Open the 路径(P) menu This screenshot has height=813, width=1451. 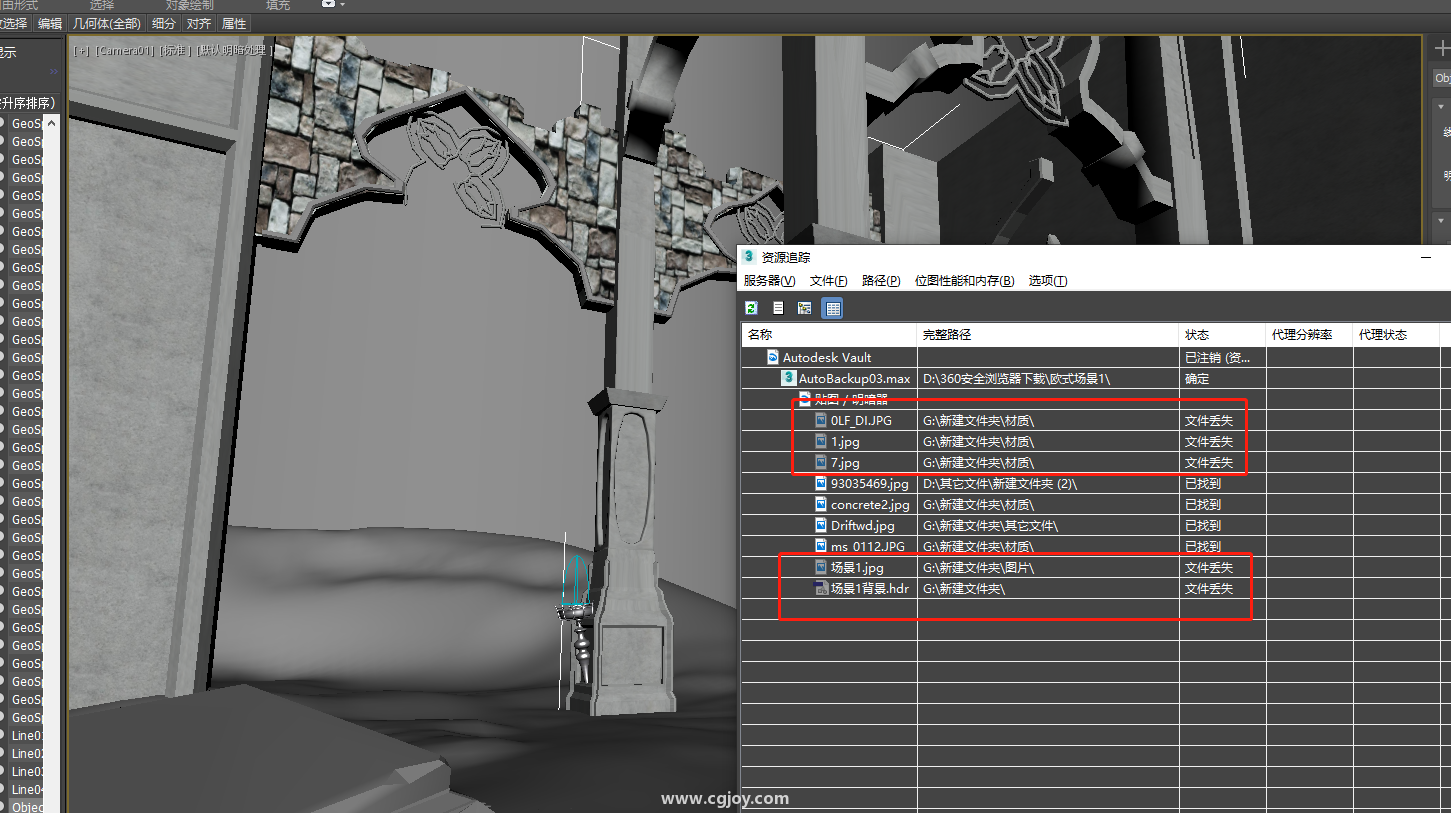click(880, 281)
